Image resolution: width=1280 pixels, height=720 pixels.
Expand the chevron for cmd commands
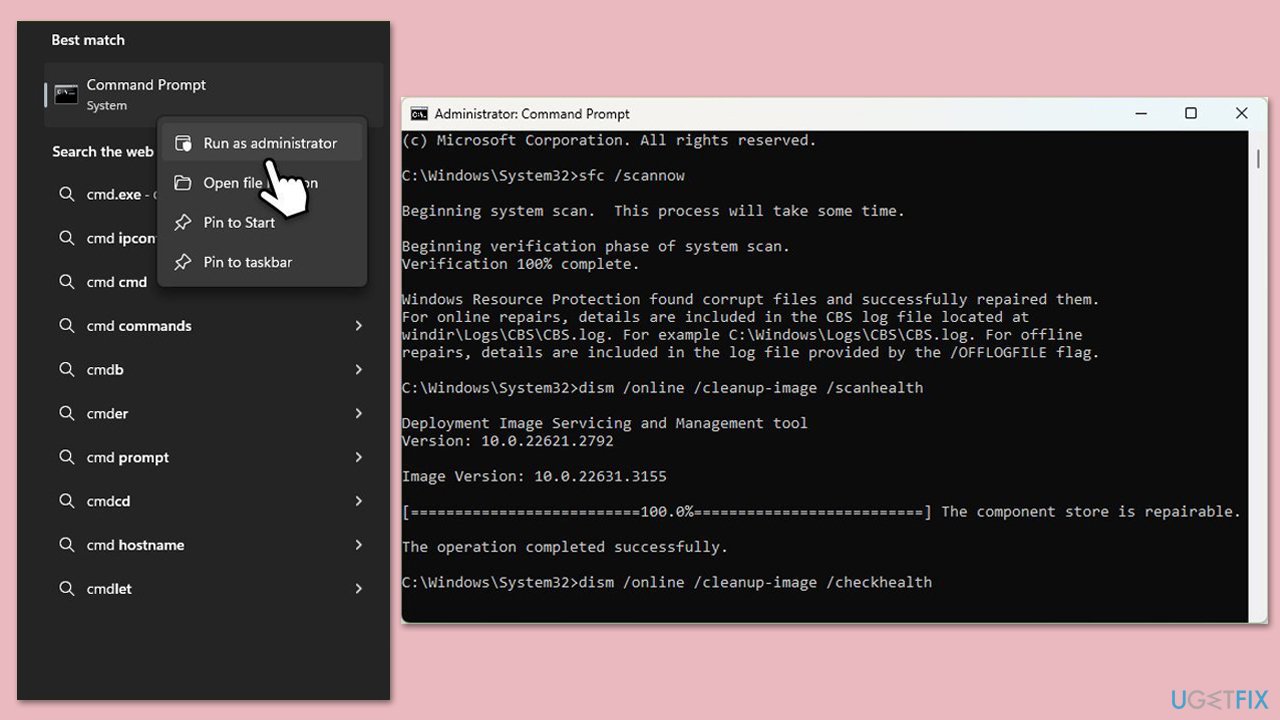[x=358, y=326]
